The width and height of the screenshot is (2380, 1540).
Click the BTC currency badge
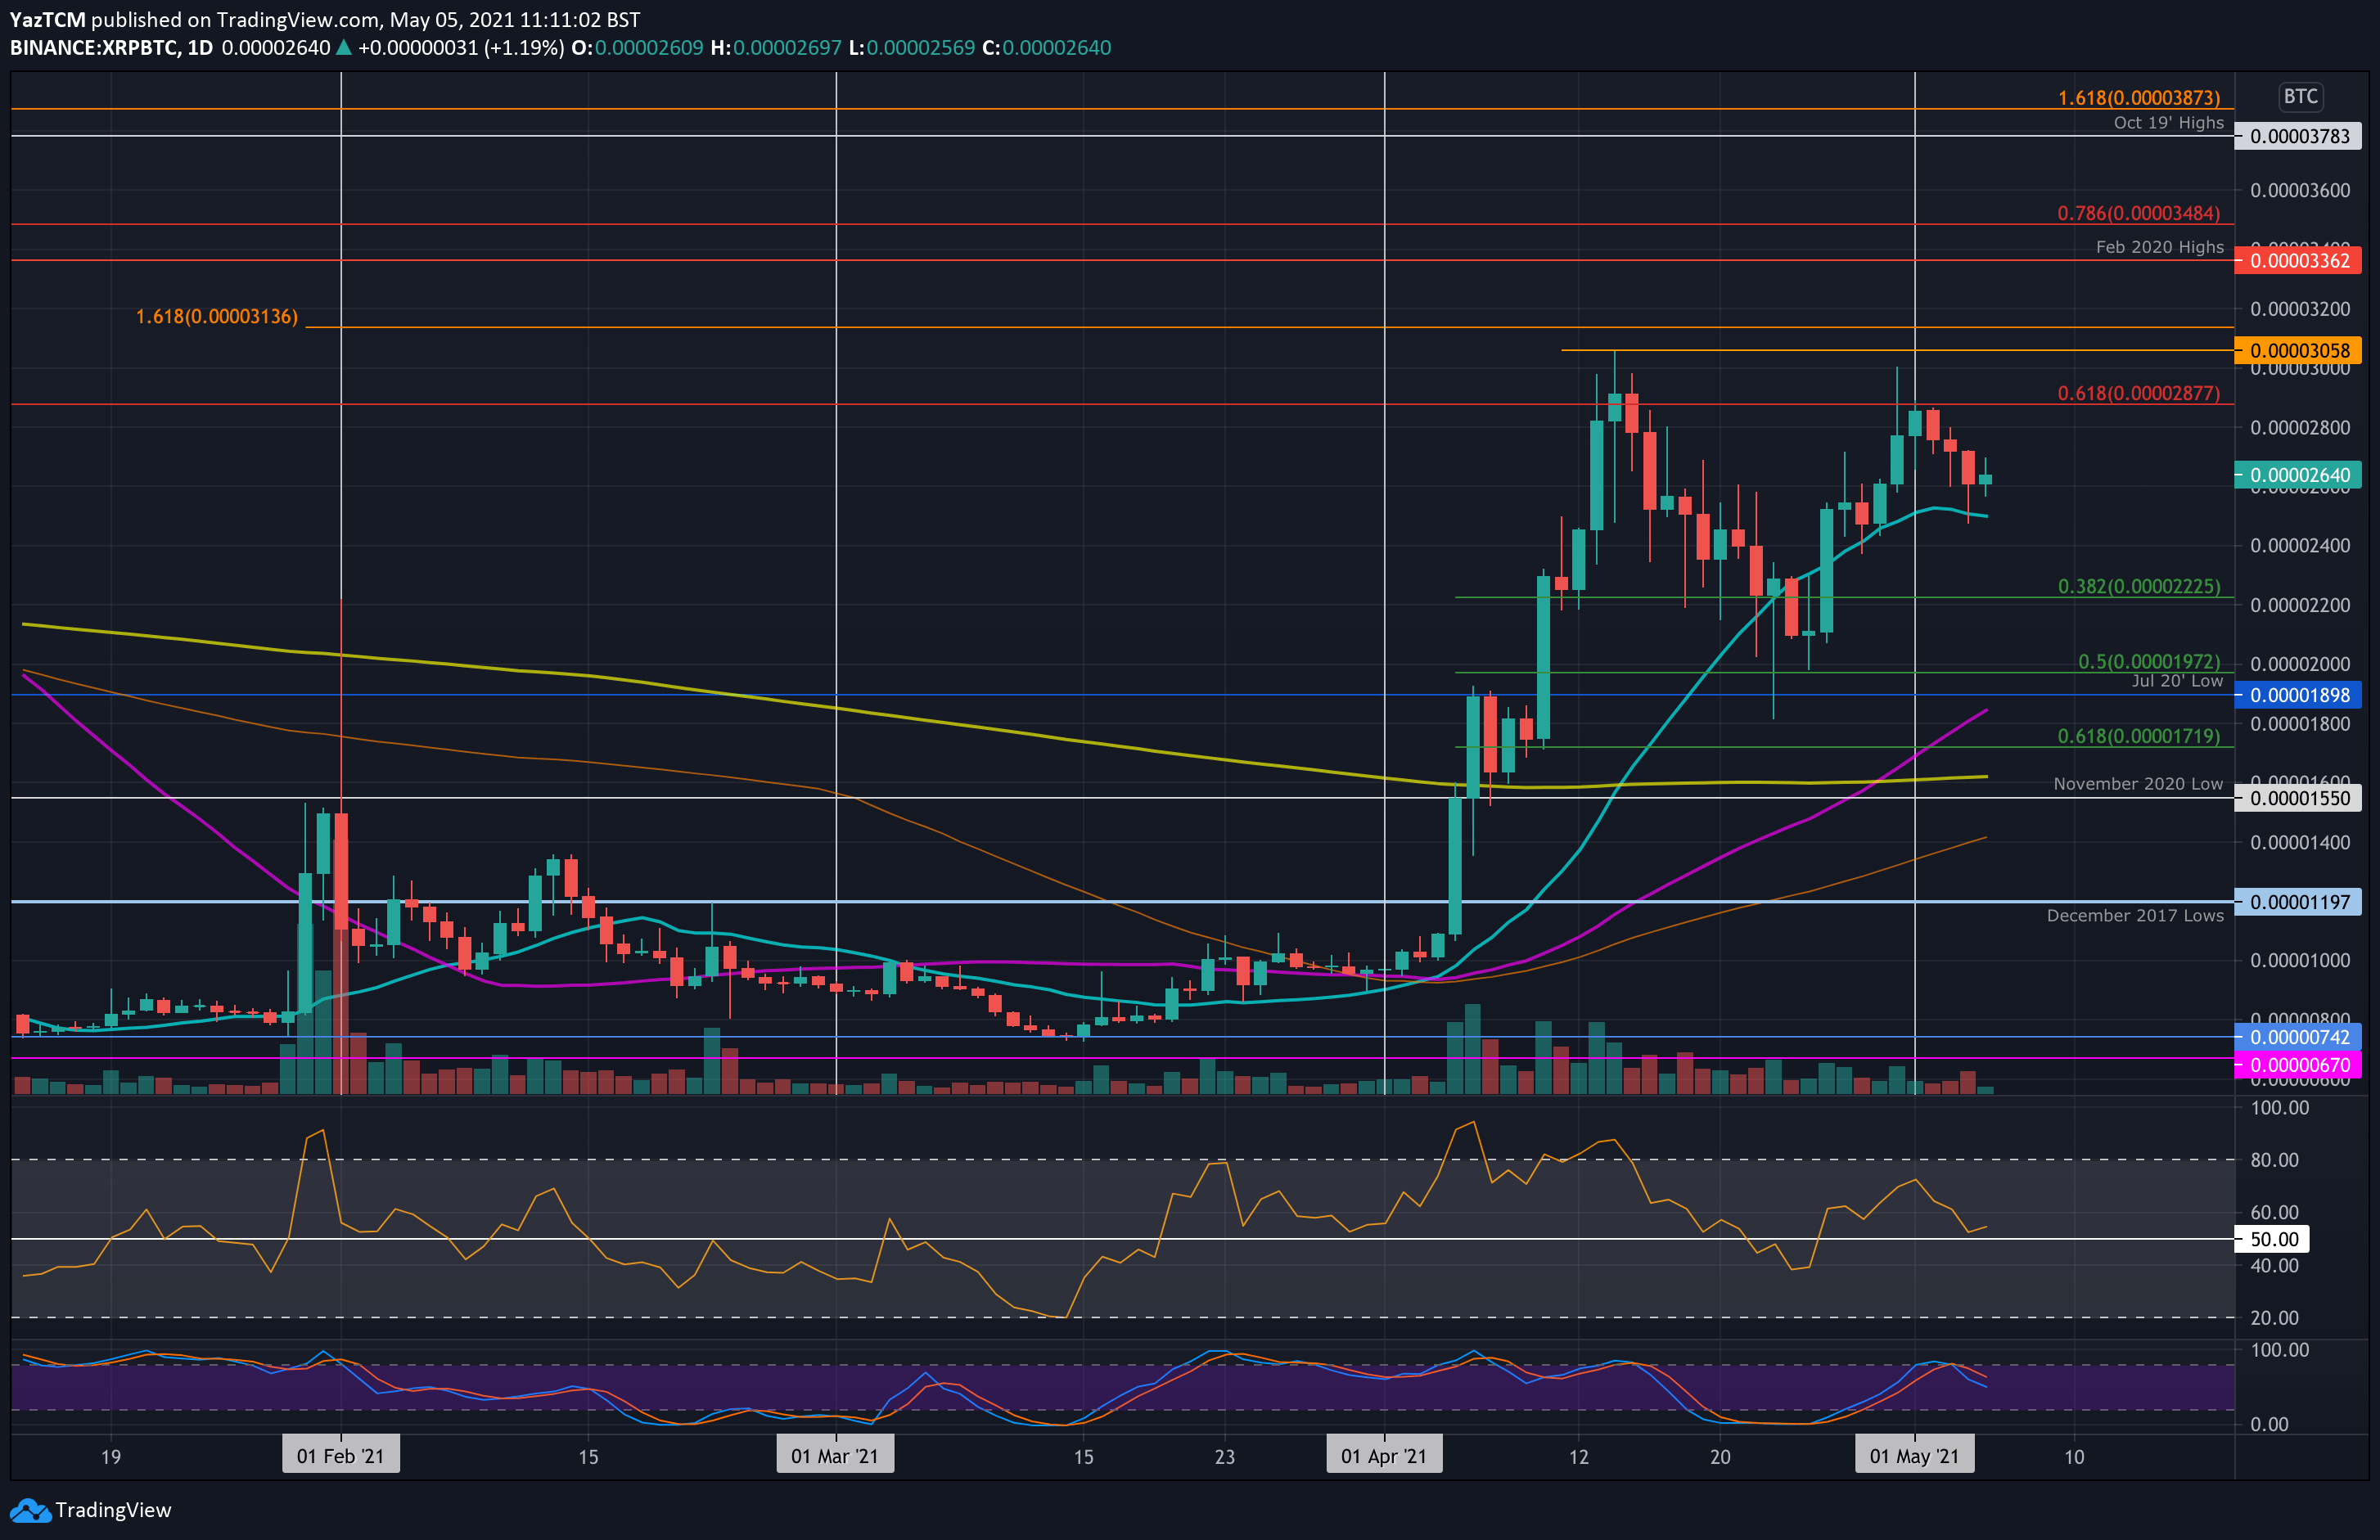click(2300, 96)
